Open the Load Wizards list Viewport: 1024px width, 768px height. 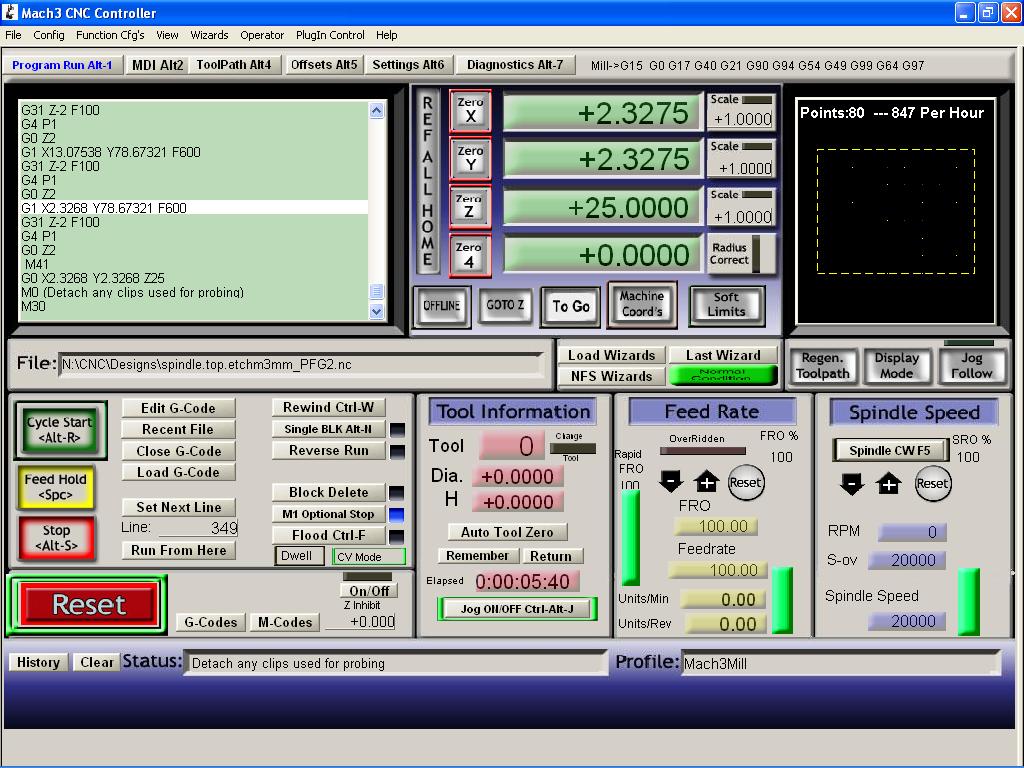pos(611,355)
